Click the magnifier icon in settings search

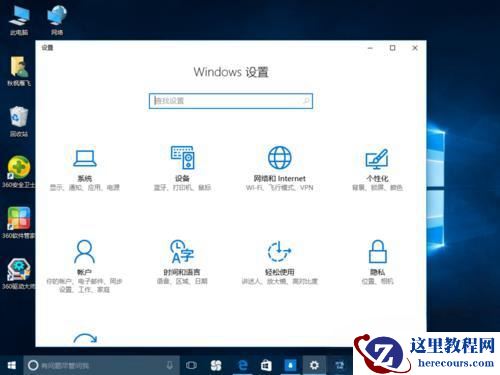306,101
